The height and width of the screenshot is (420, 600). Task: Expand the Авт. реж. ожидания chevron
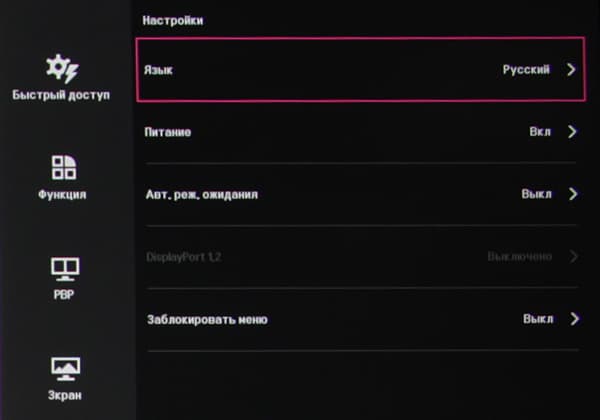click(573, 194)
